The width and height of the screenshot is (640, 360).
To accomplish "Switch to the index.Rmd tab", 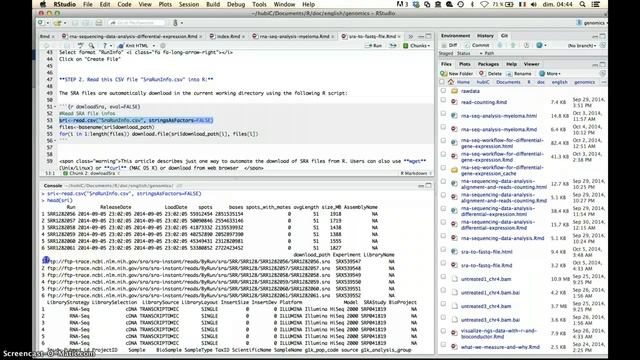I will tap(227, 36).
